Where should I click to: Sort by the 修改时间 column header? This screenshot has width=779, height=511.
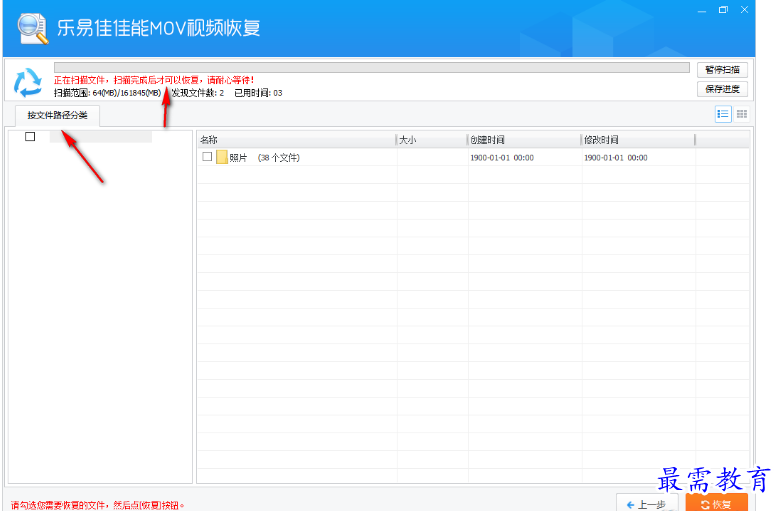[637, 140]
